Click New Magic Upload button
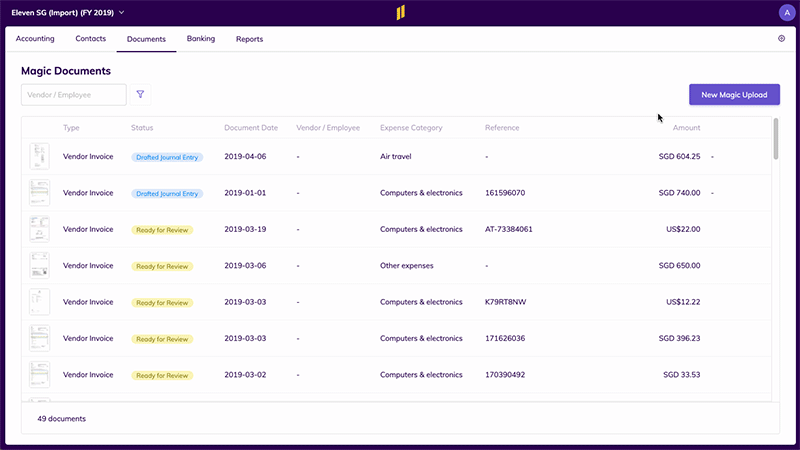The width and height of the screenshot is (800, 450). click(734, 95)
